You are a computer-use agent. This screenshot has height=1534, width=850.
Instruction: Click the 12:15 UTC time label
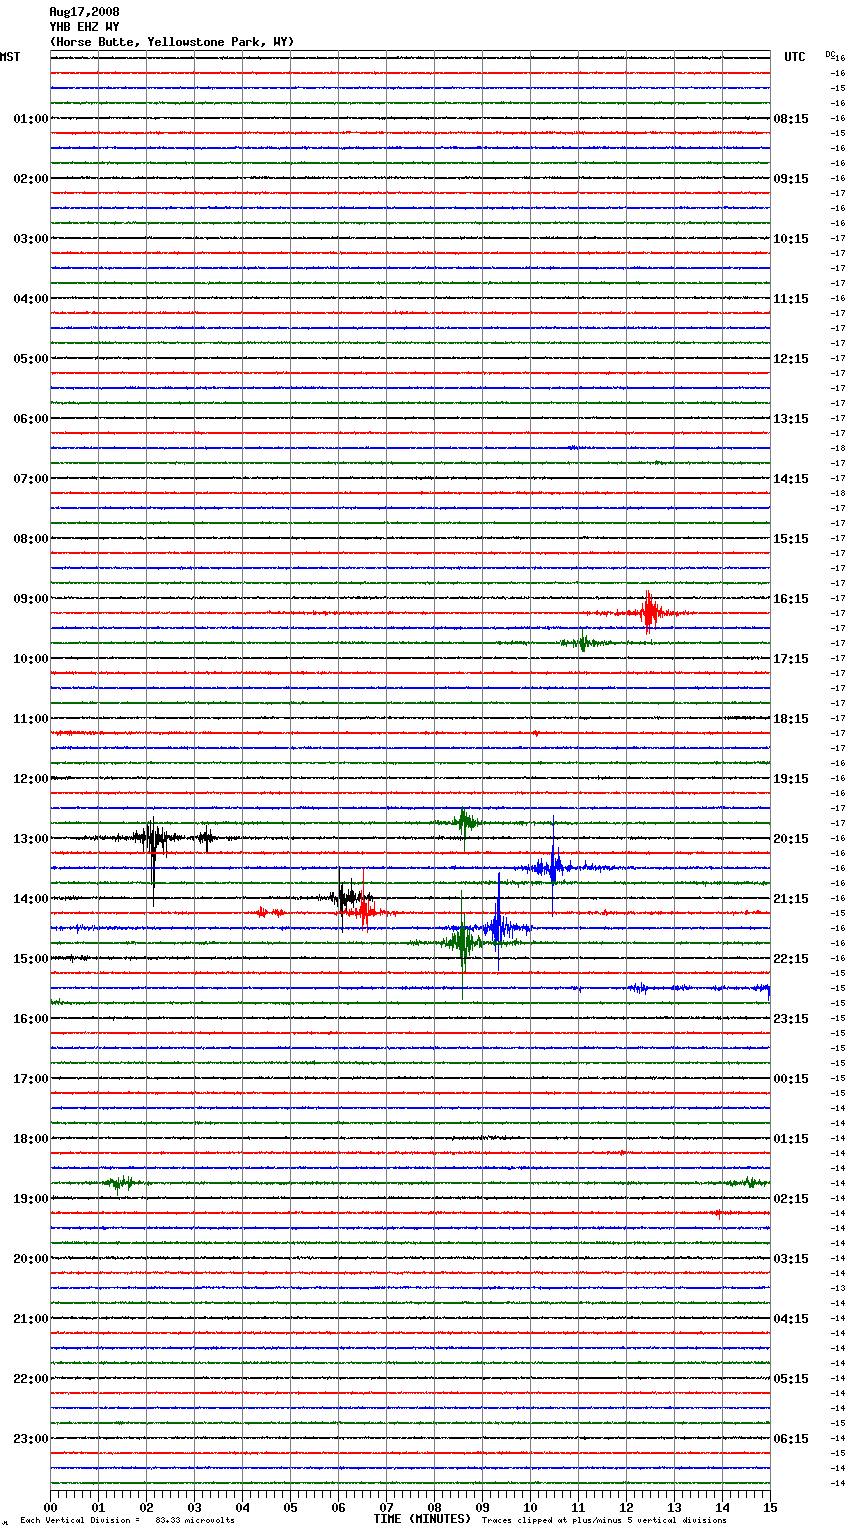coord(791,359)
